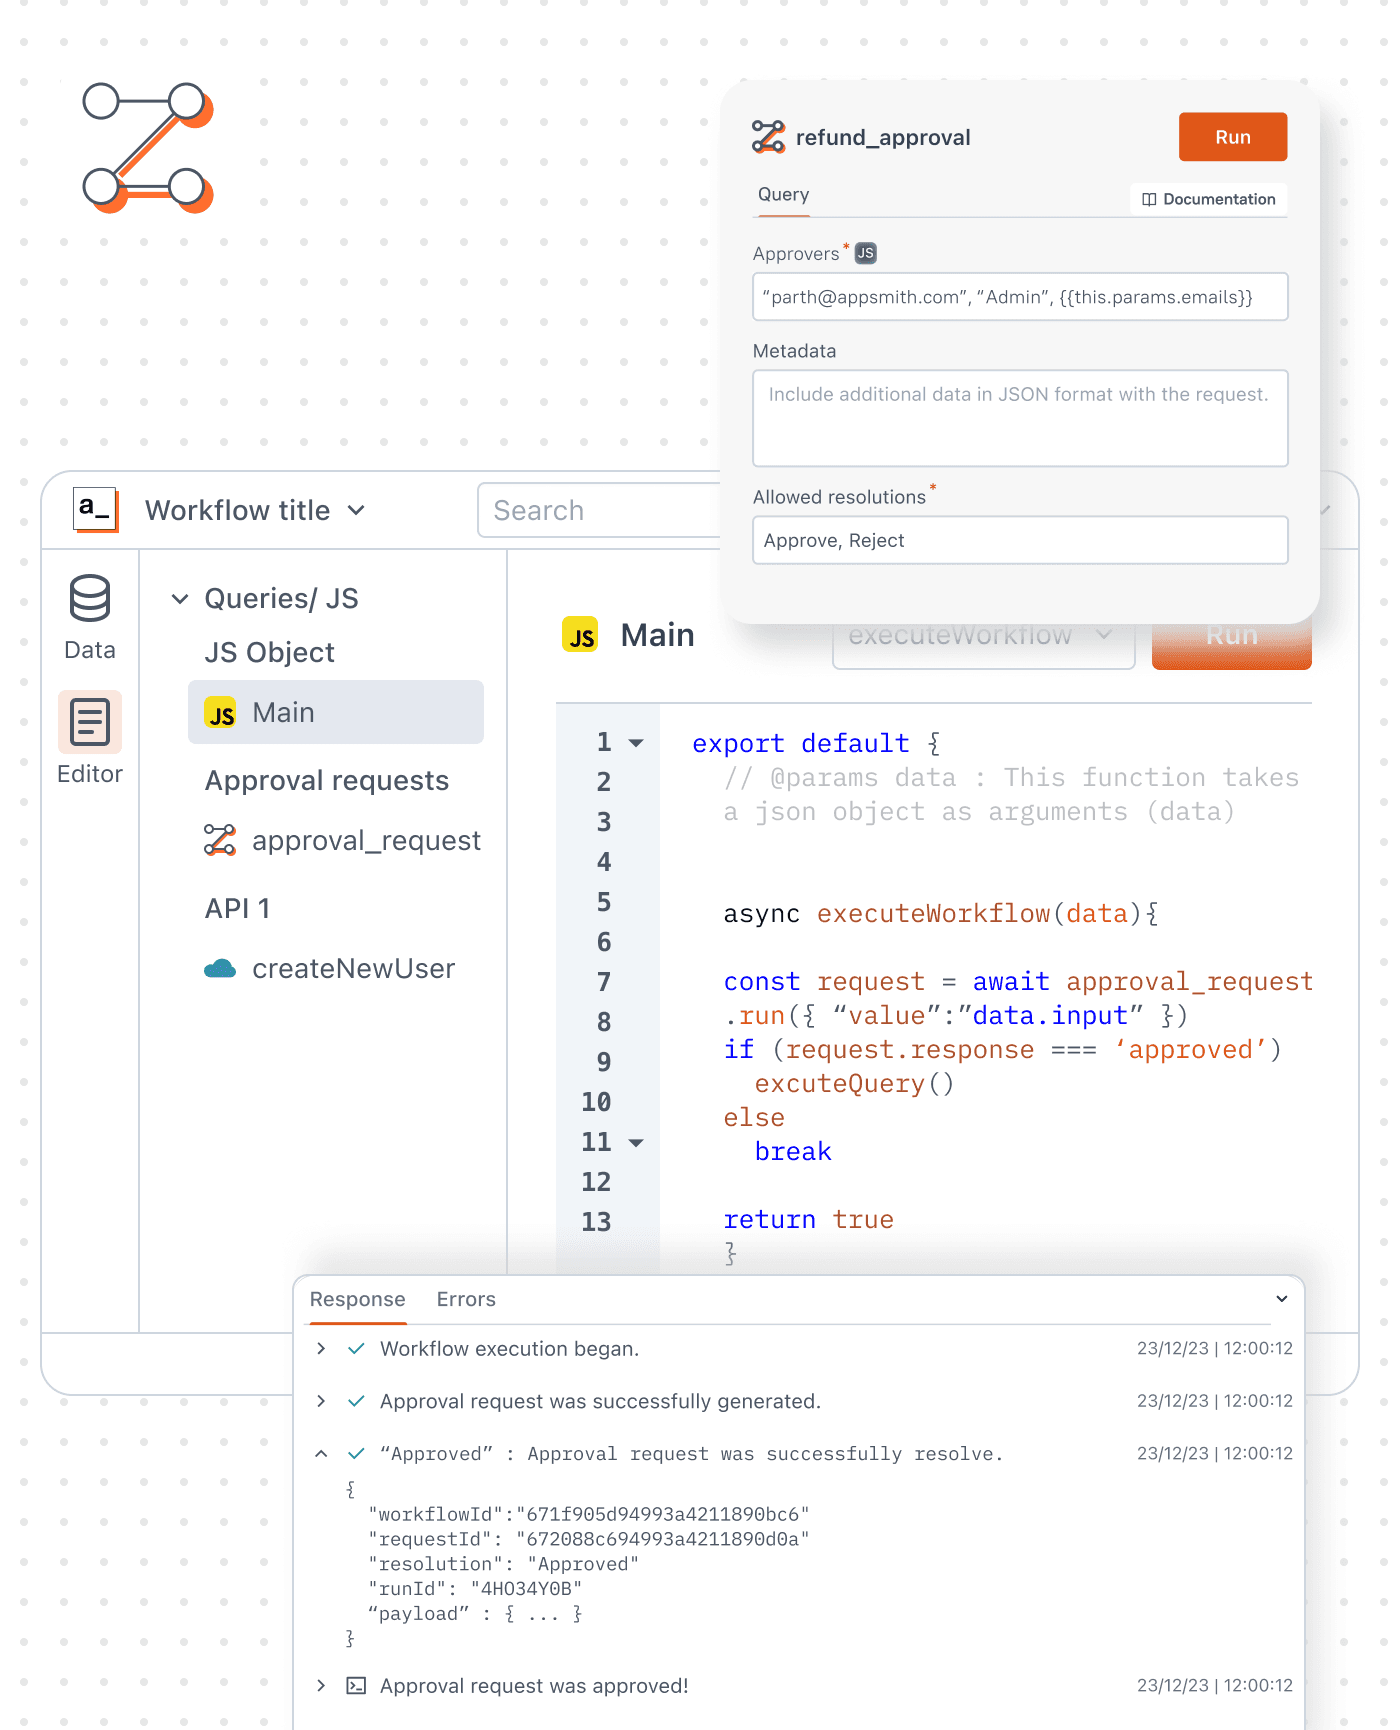The image size is (1400, 1730).
Task: Edit the Allowed resolutions field
Action: click(x=1020, y=540)
